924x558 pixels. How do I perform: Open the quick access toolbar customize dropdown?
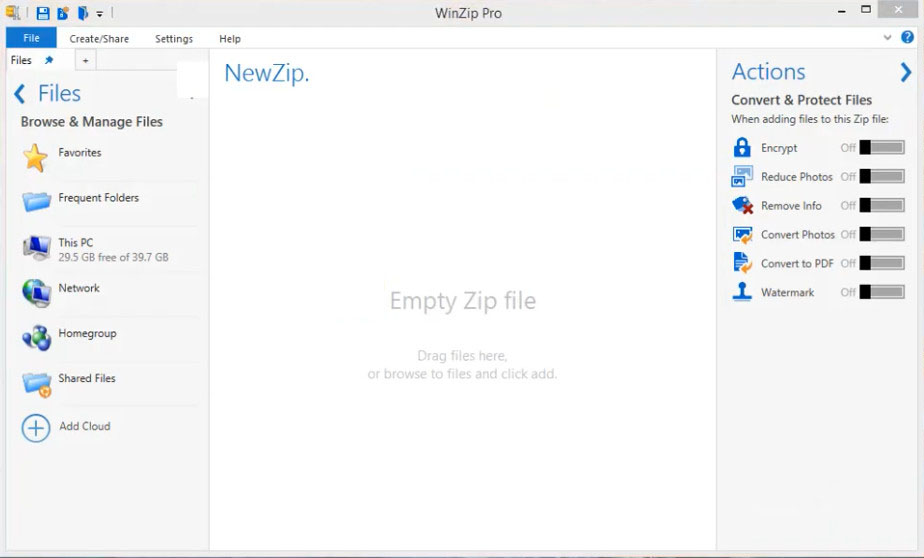point(100,14)
